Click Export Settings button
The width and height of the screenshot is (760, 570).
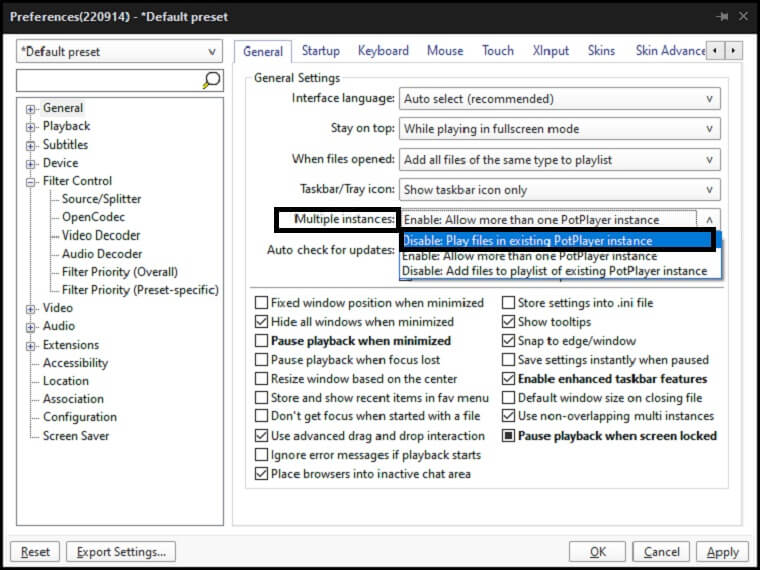pos(121,552)
